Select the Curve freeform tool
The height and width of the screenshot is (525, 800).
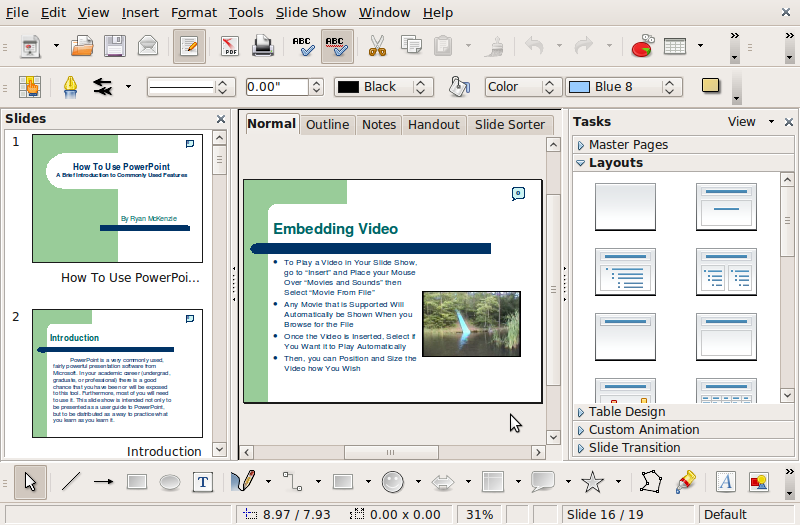tap(243, 481)
